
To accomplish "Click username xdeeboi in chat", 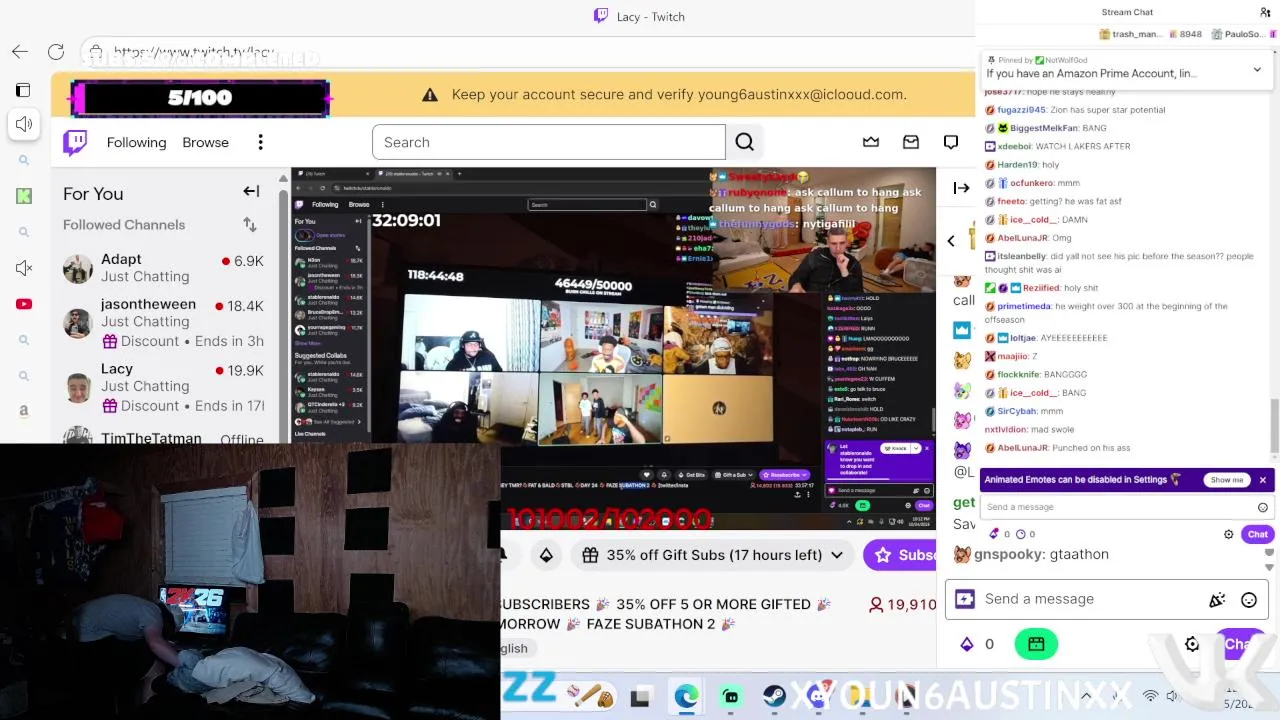I will click(1013, 146).
